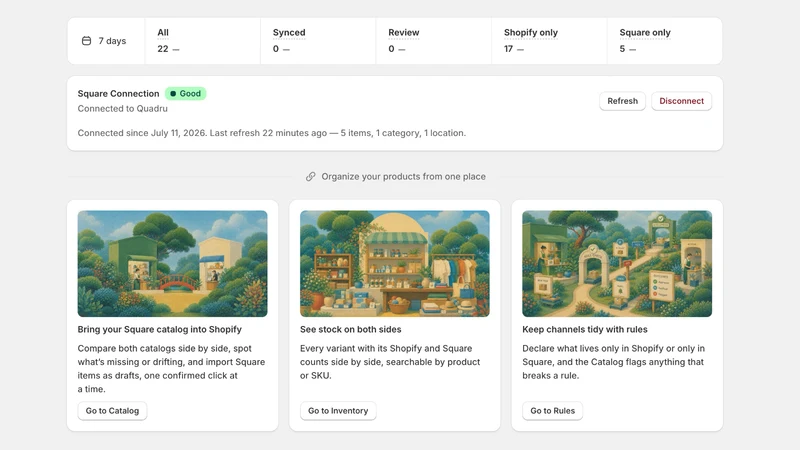Image resolution: width=800 pixels, height=450 pixels.
Task: Click the link icon beside Organize your products
Action: point(310,177)
